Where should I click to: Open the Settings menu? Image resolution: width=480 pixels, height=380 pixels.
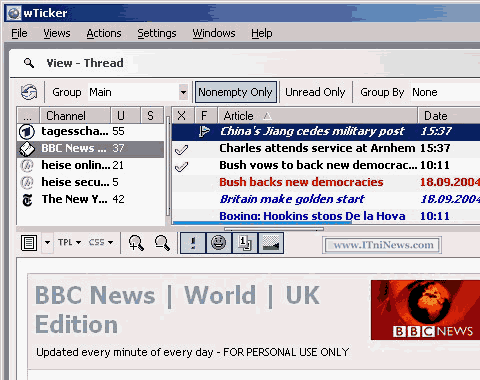tap(157, 33)
